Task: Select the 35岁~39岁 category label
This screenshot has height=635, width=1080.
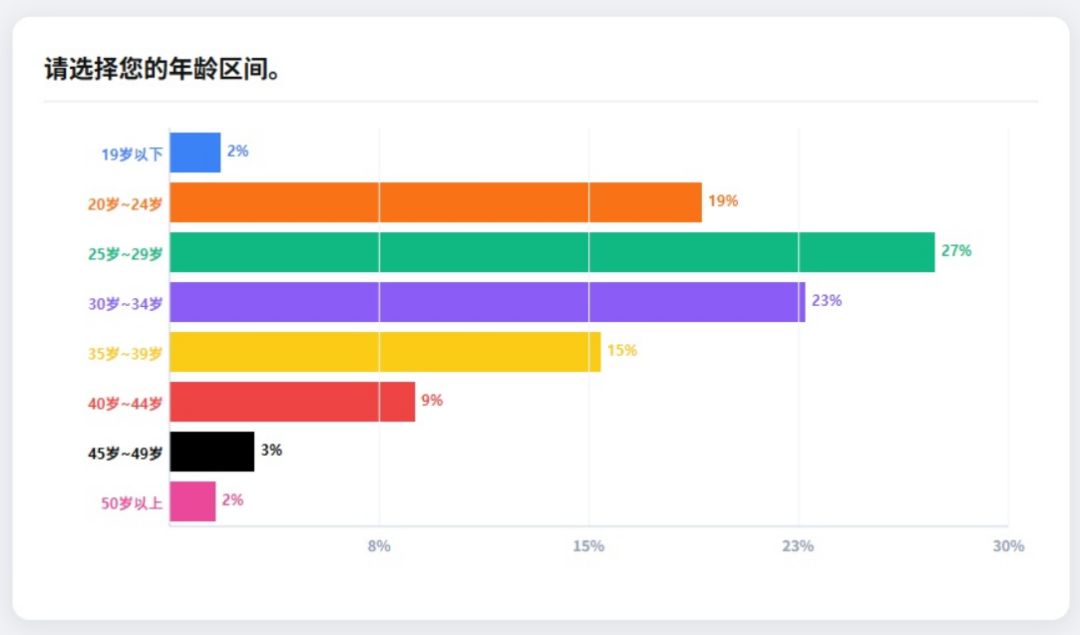Action: tap(125, 354)
